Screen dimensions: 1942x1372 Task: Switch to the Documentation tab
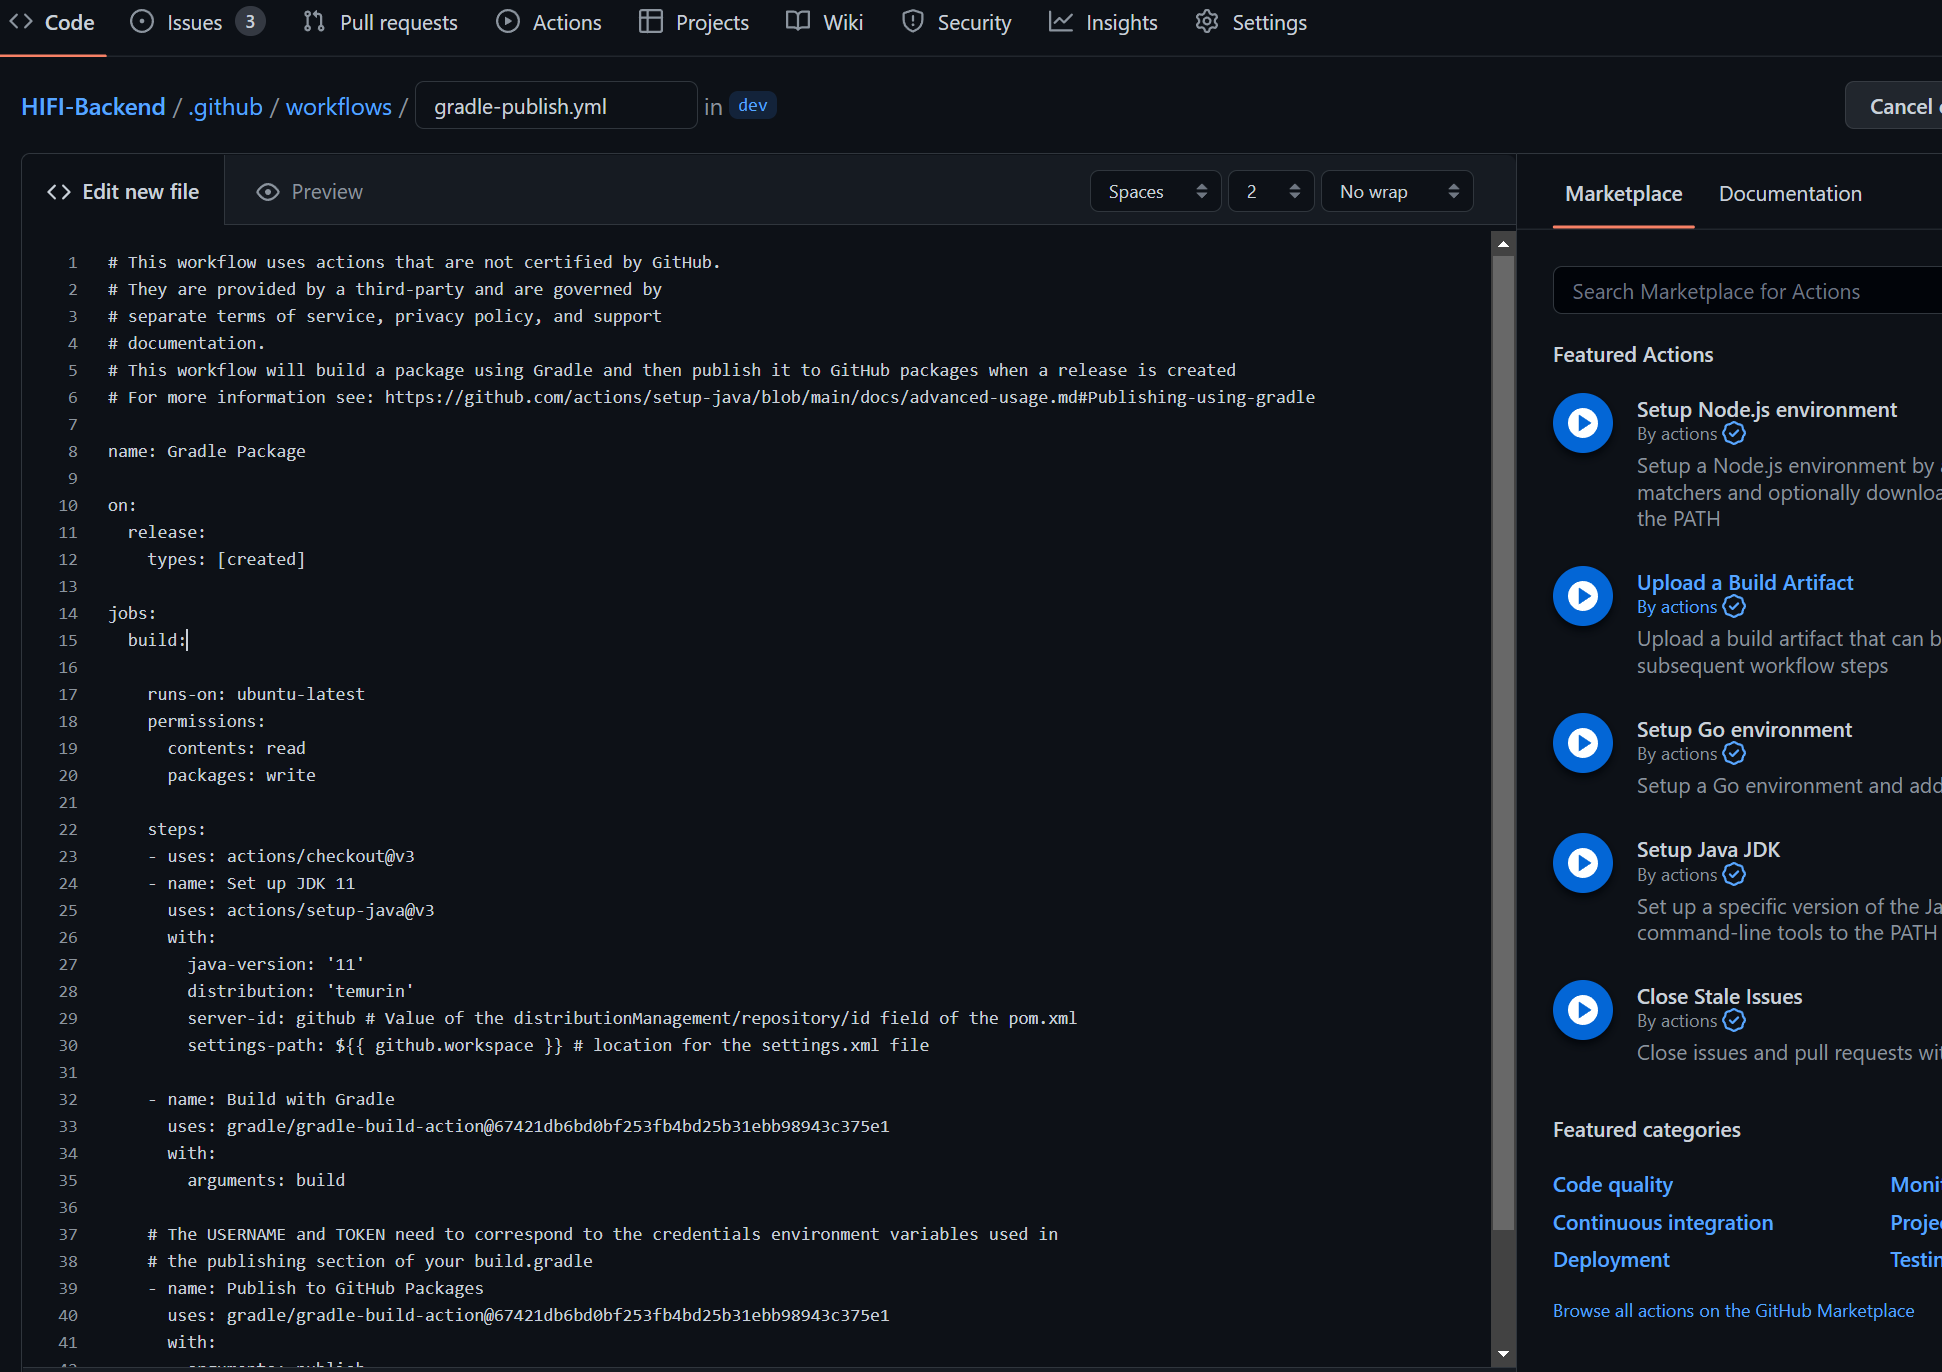pos(1789,194)
